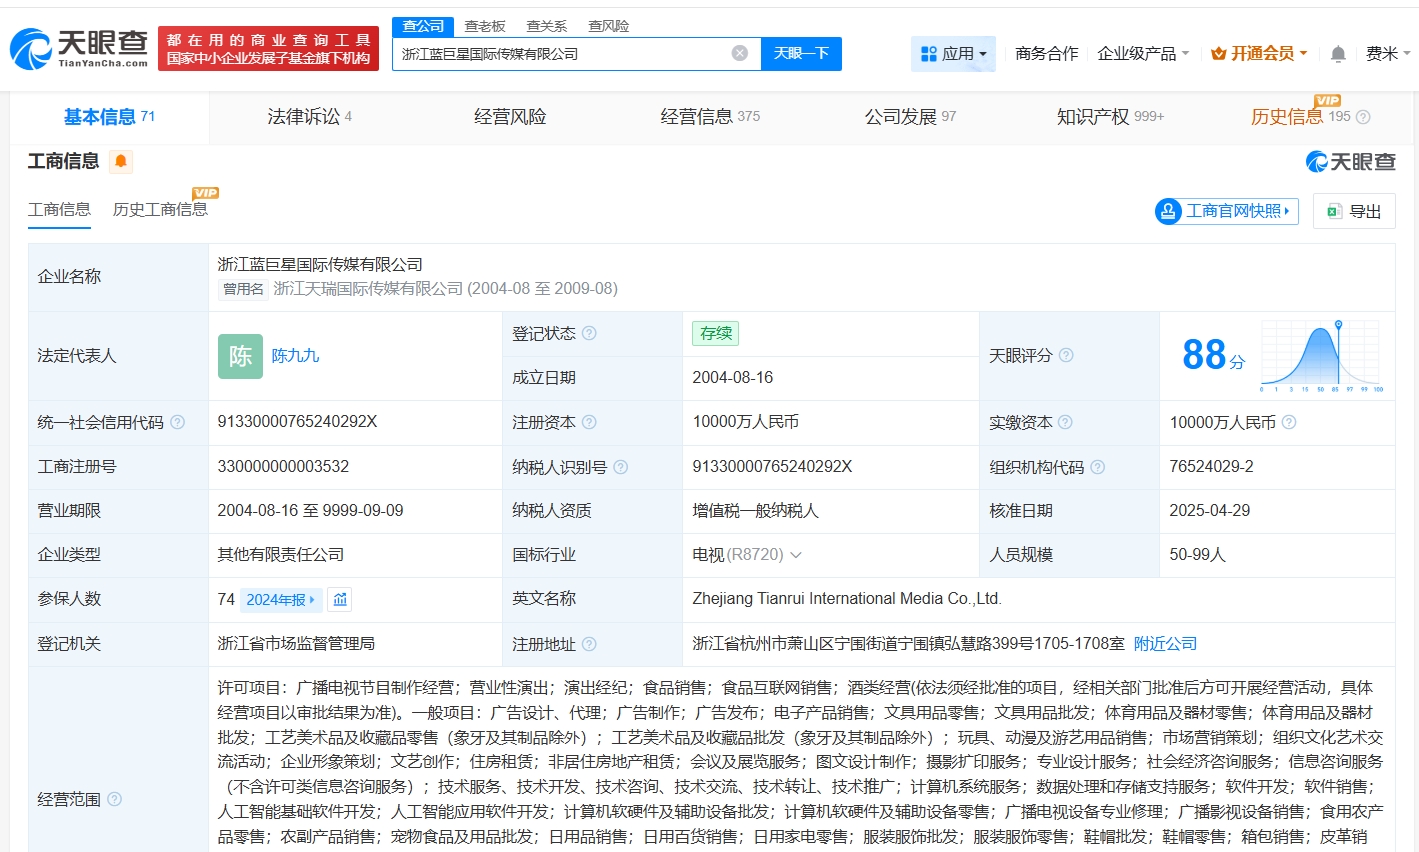Click establishment date 2004-08-16
Viewport: 1419px width, 852px height.
pyautogui.click(x=733, y=378)
